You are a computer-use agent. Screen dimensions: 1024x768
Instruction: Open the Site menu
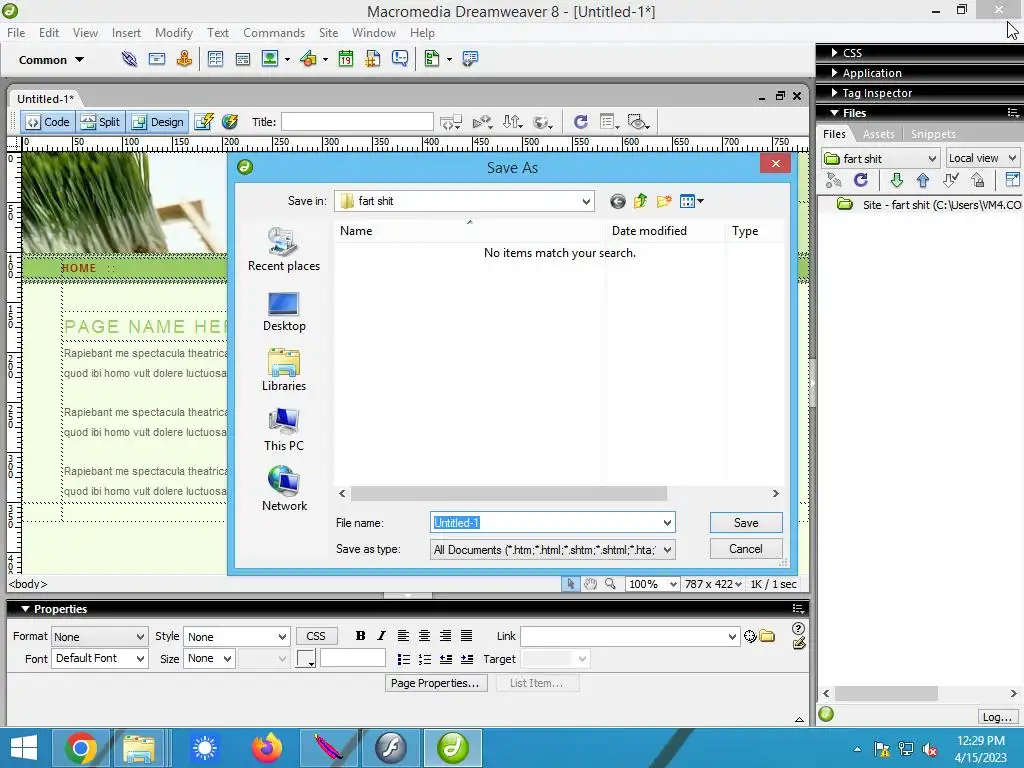coord(328,33)
